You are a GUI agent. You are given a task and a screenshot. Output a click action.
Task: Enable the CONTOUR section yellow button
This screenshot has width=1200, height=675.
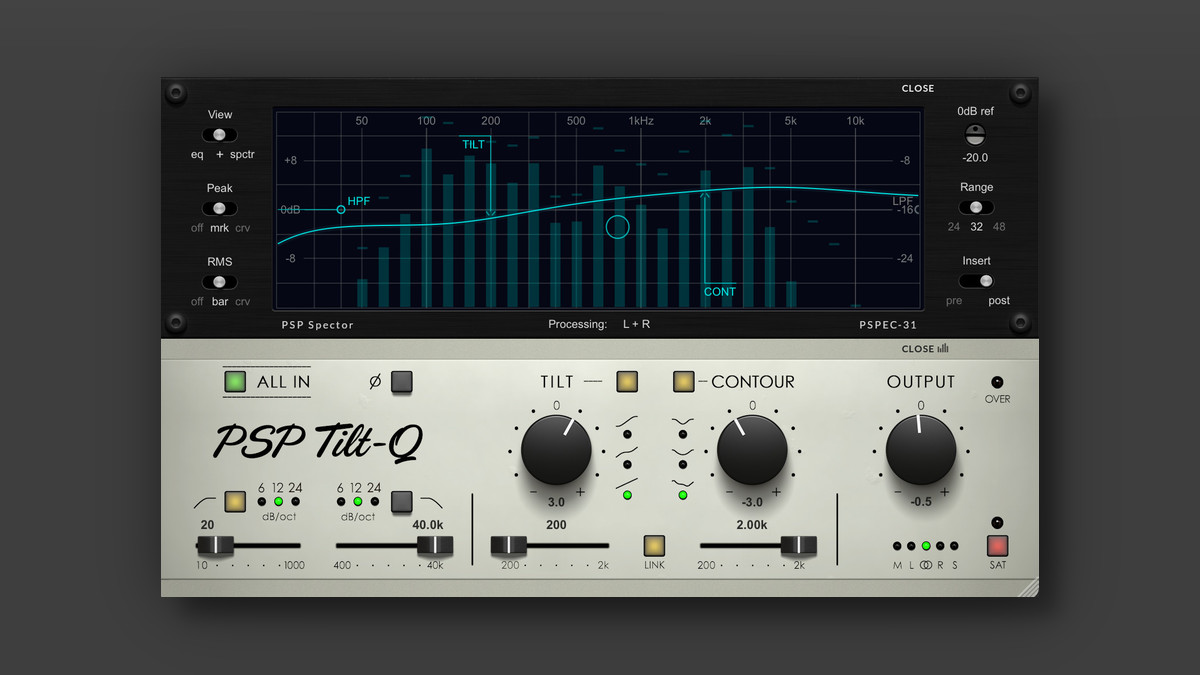(x=685, y=381)
